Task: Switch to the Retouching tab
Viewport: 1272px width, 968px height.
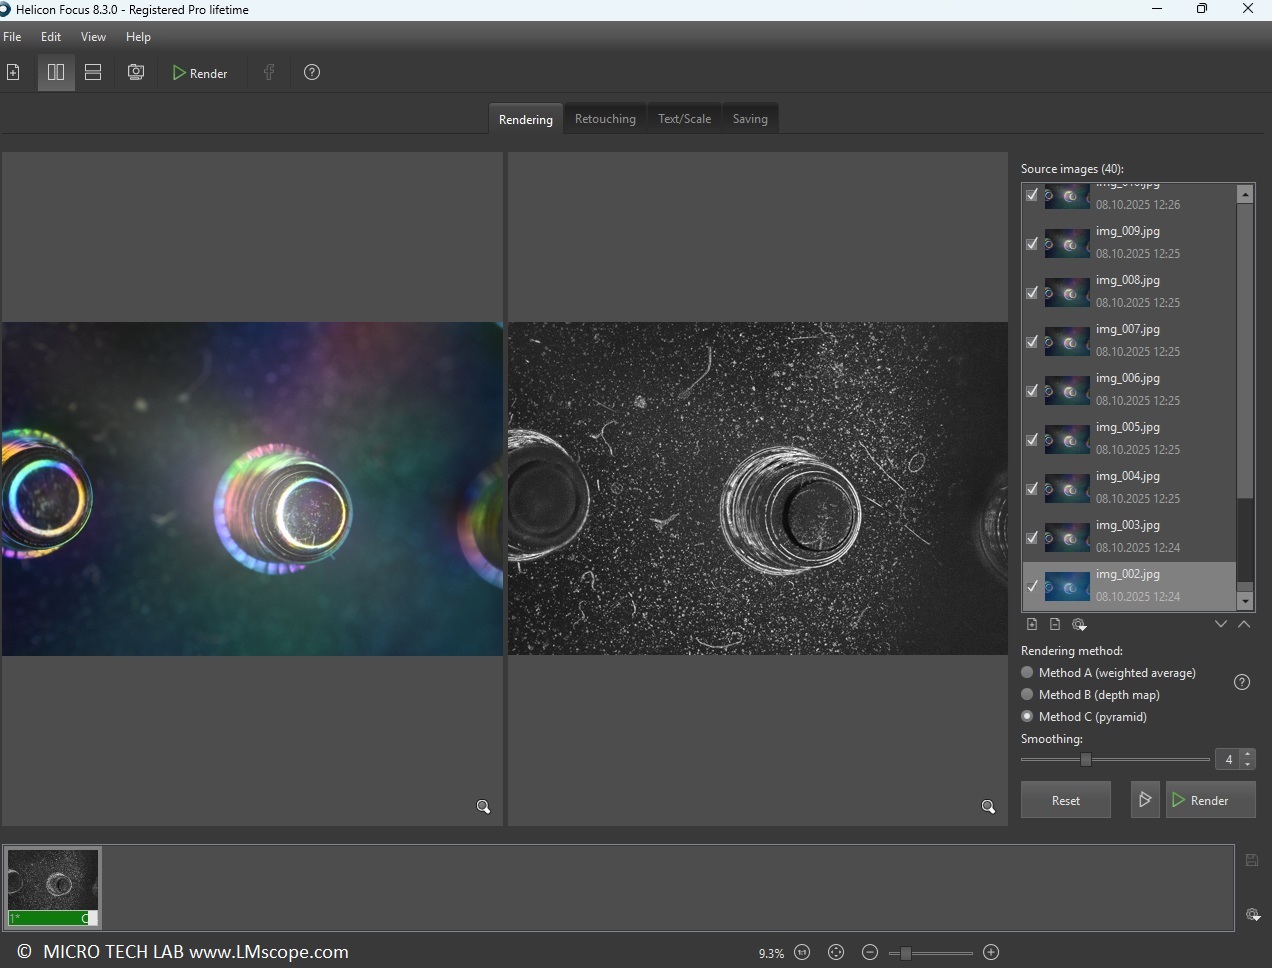Action: (x=605, y=119)
